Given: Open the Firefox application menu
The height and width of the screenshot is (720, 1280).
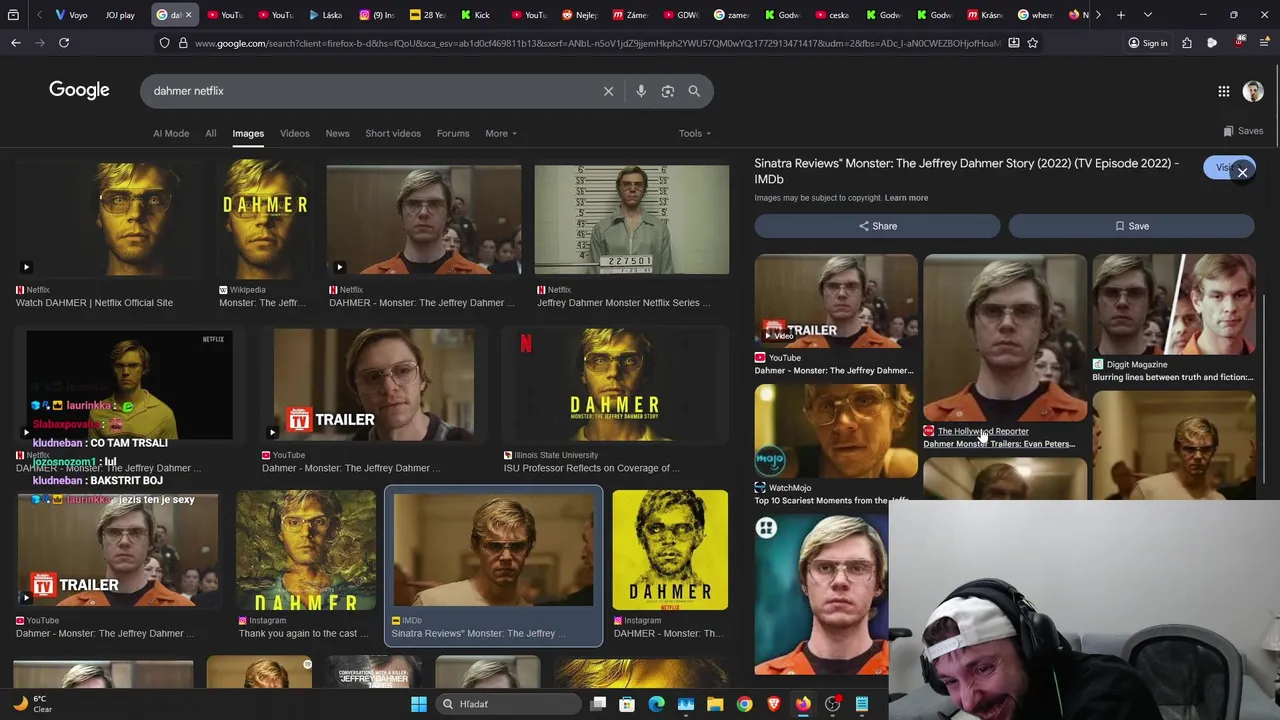Looking at the screenshot, I should point(1263,43).
